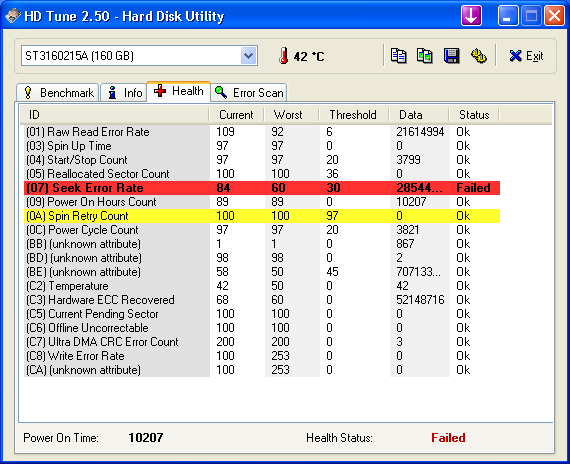Click the copy text to clipboard icon
The height and width of the screenshot is (464, 570).
pos(398,56)
